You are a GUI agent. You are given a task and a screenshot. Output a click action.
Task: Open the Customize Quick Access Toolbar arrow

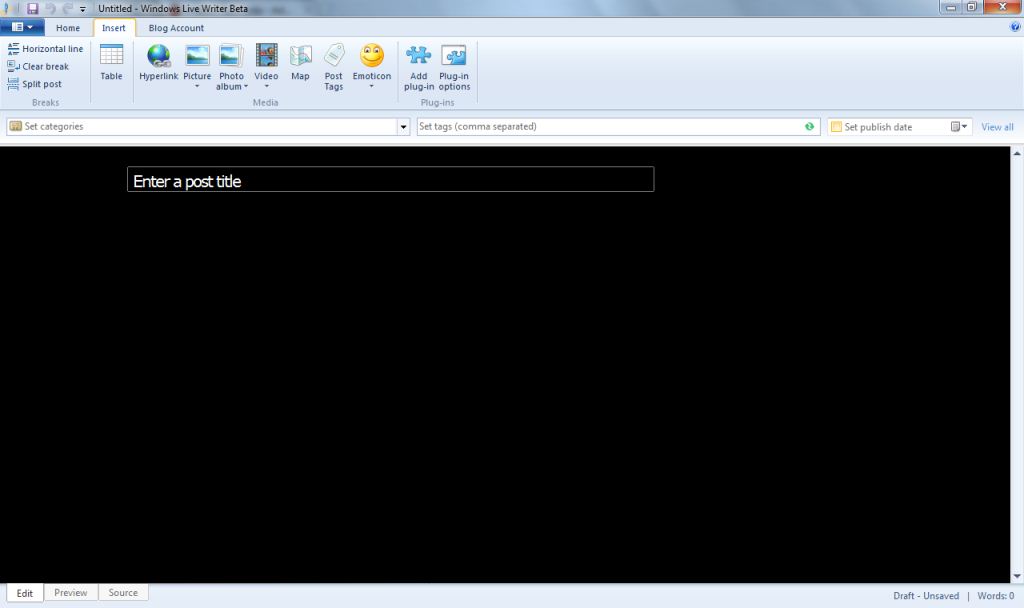coord(82,9)
